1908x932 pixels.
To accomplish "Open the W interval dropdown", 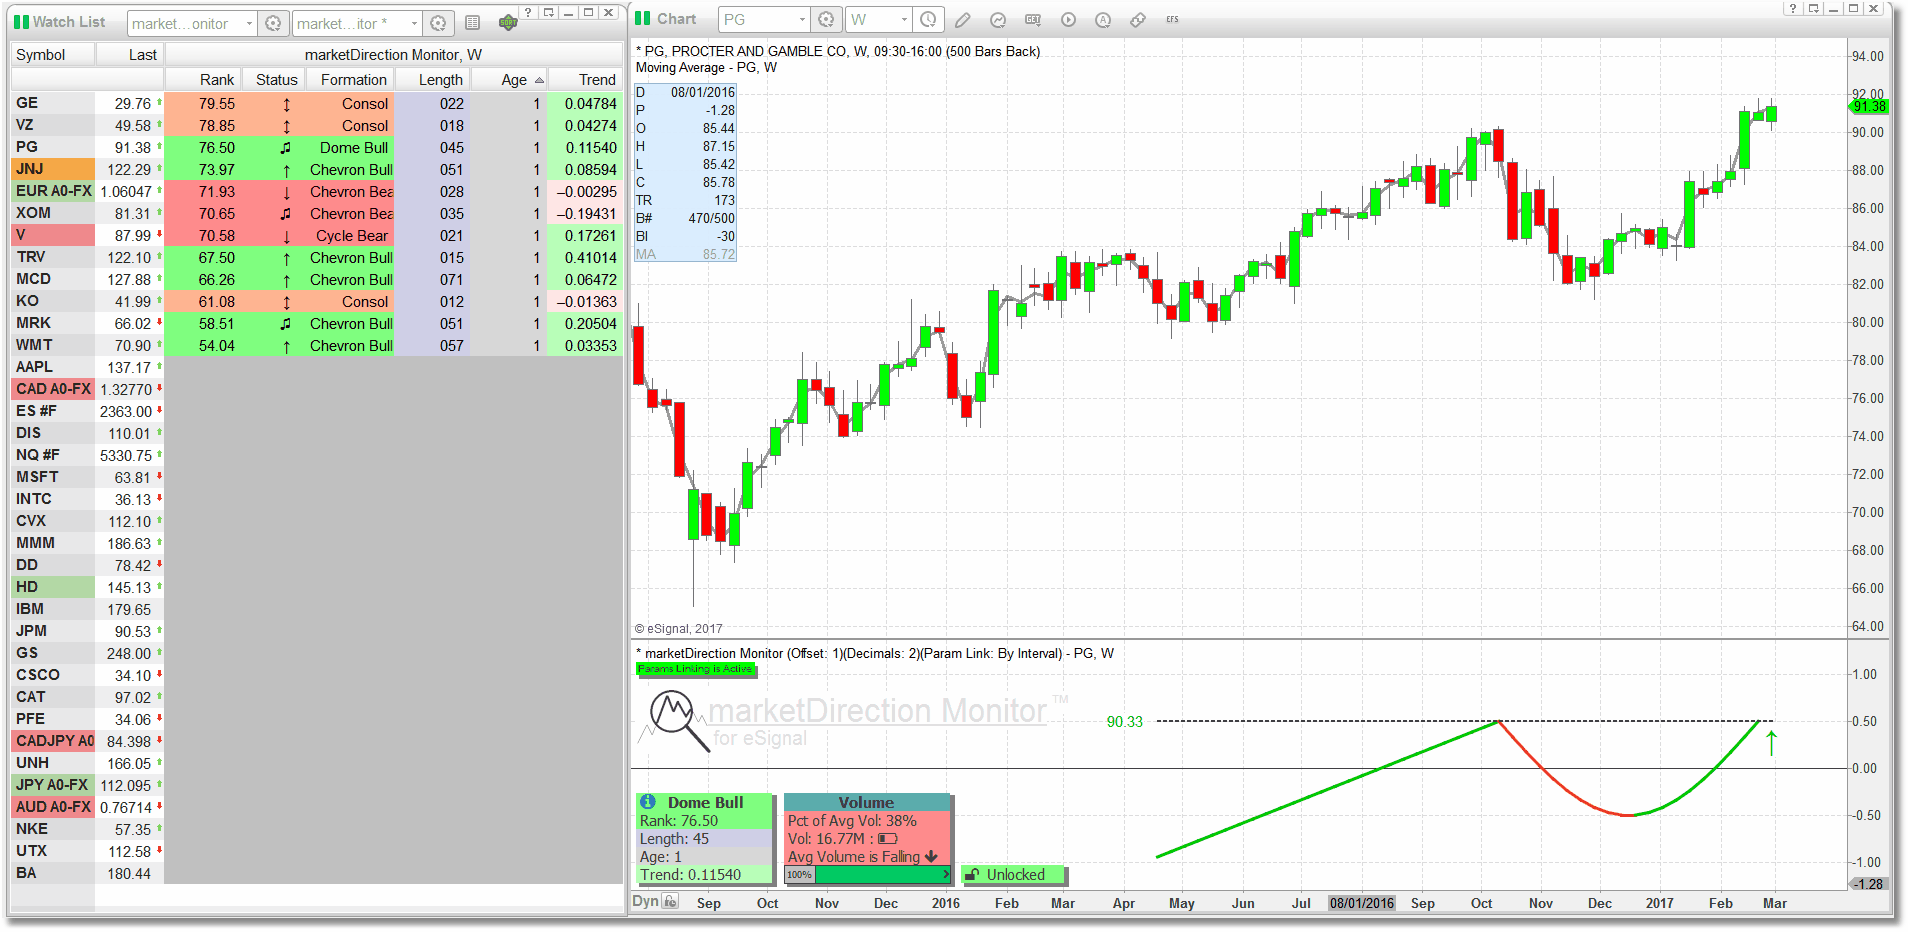I will click(x=904, y=20).
